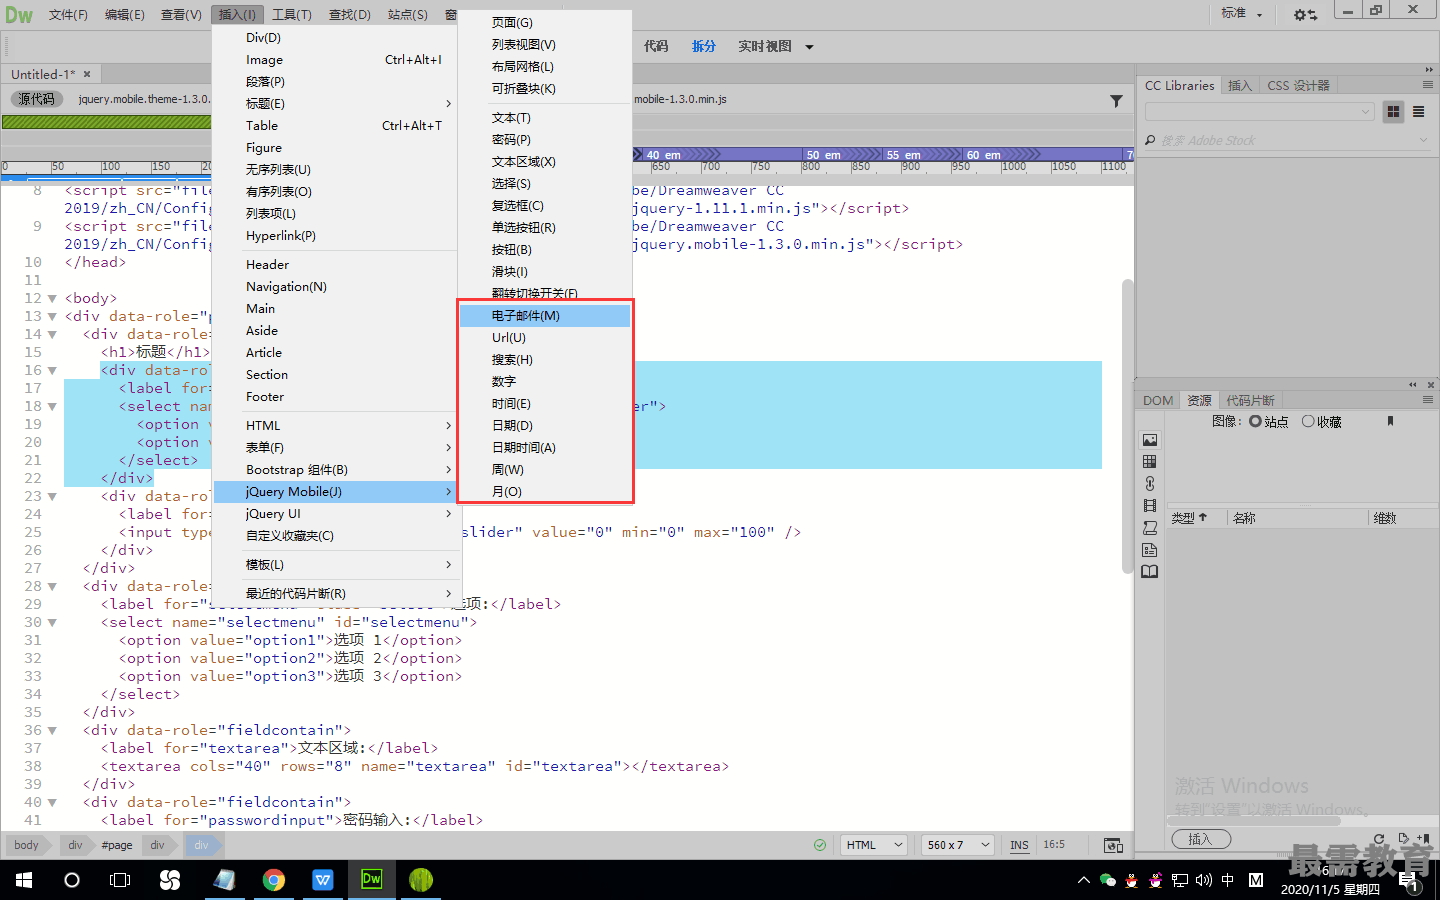Toggle the 源代码 source code button
The width and height of the screenshot is (1440, 900).
tap(36, 99)
